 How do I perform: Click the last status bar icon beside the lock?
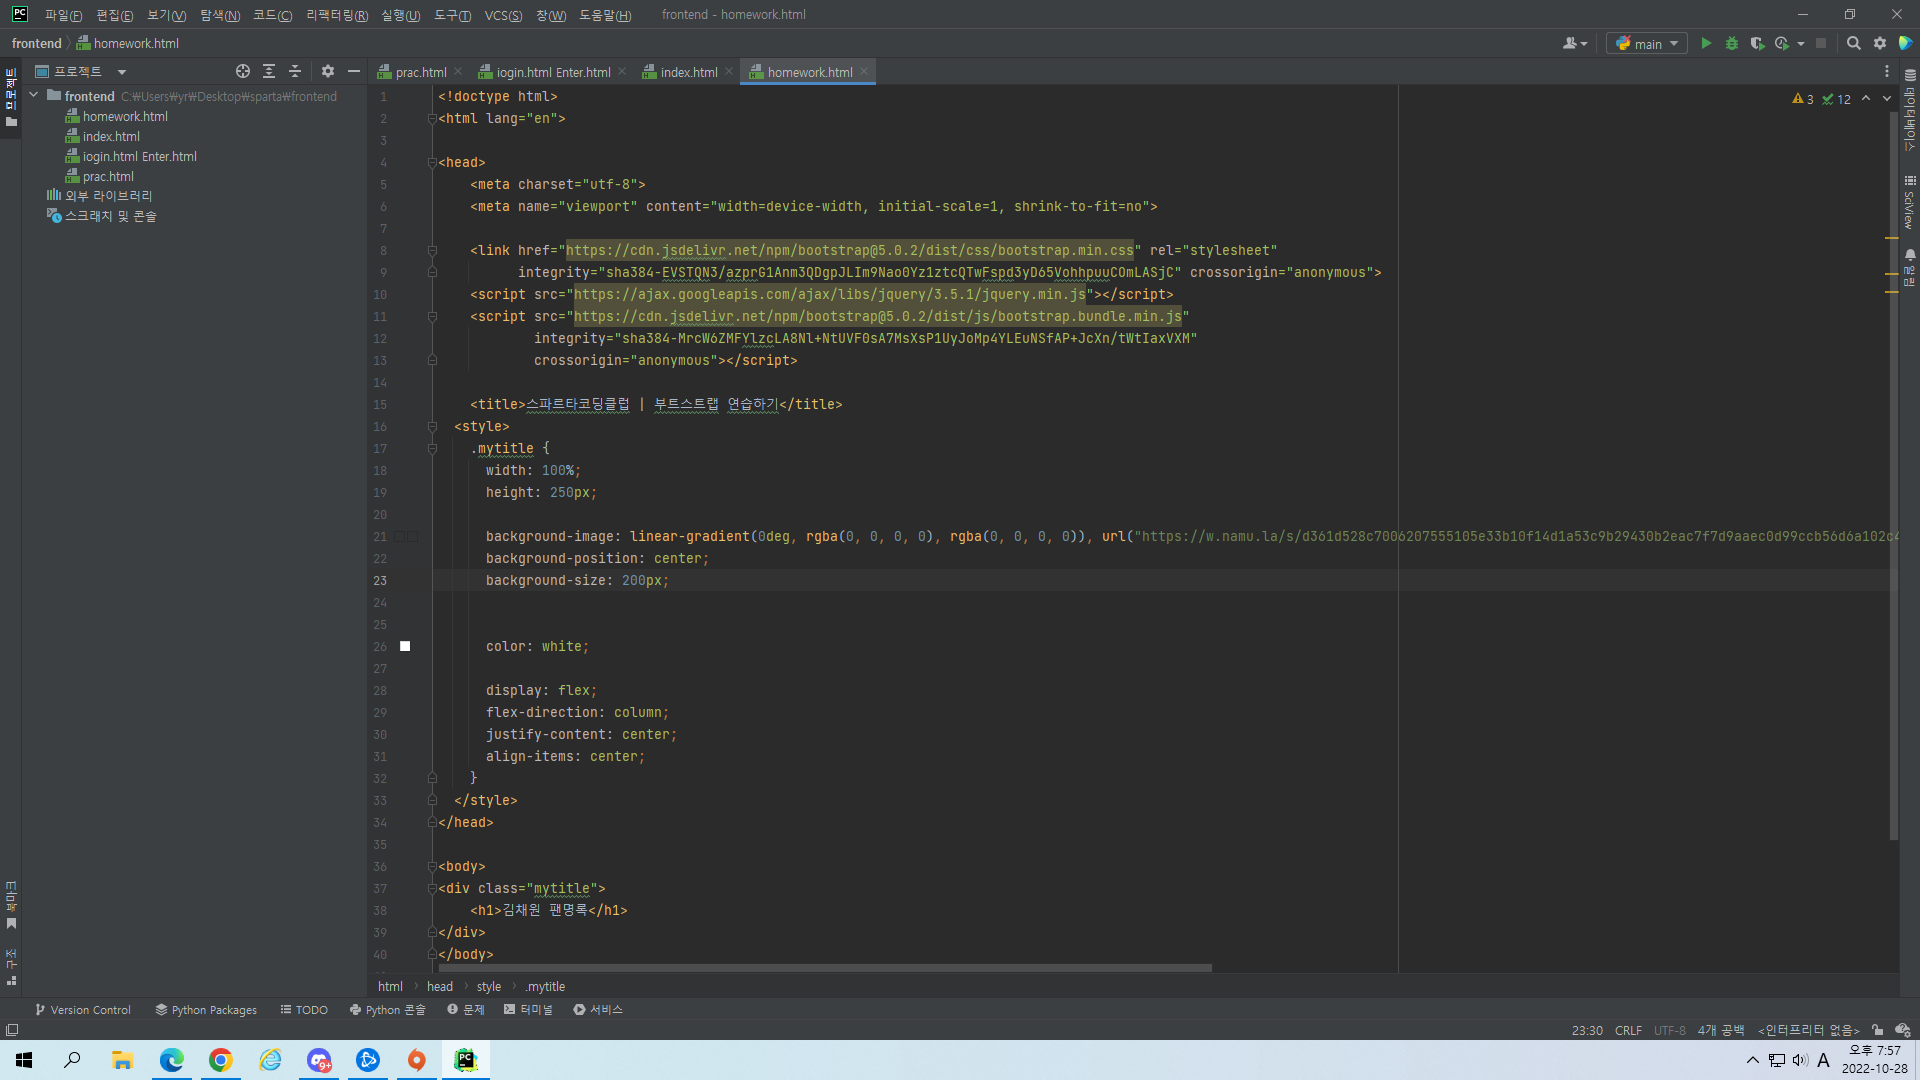[x=1902, y=1030]
